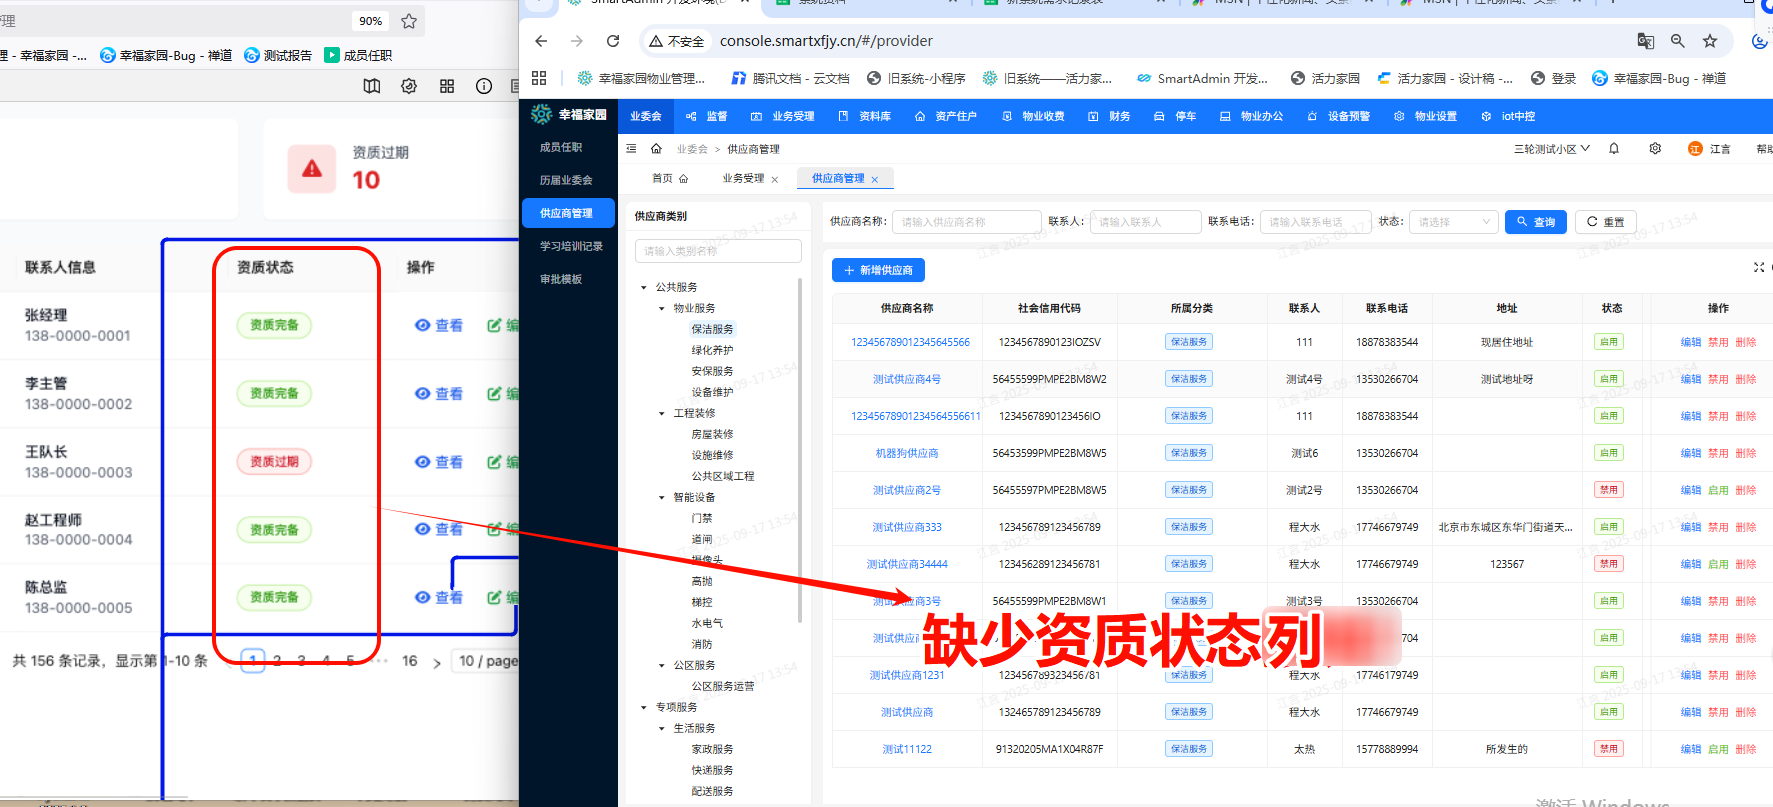Open reader book icon in left window toolbar
This screenshot has height=807, width=1773.
pos(372,87)
